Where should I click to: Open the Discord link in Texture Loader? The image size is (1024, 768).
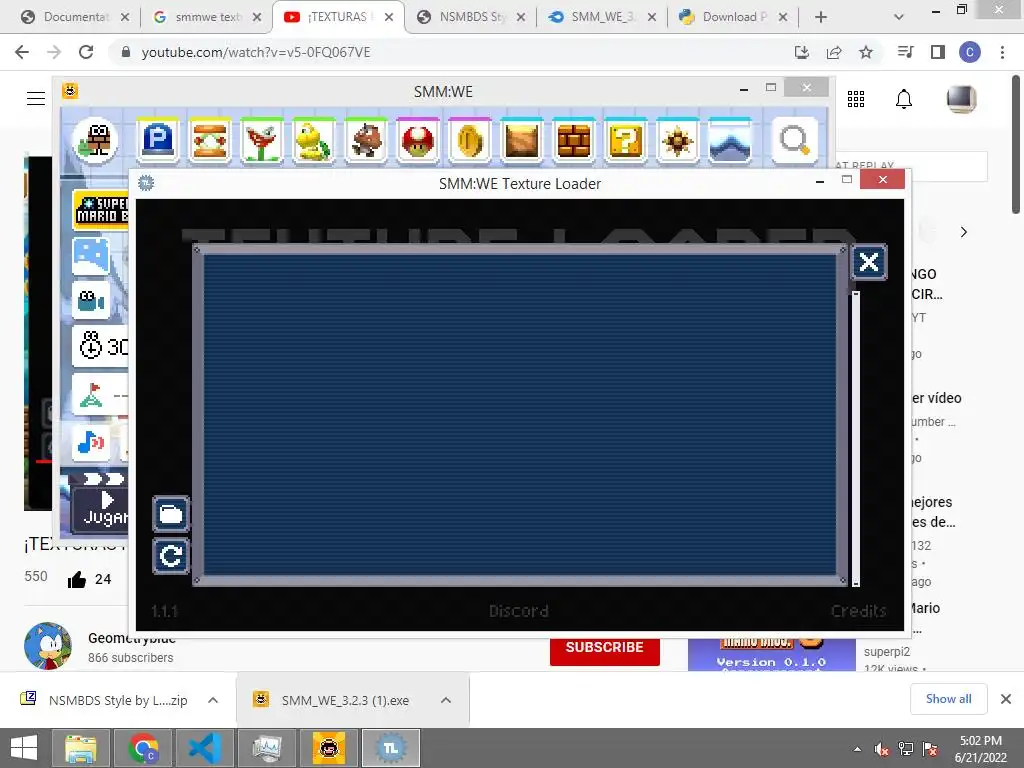tap(519, 611)
